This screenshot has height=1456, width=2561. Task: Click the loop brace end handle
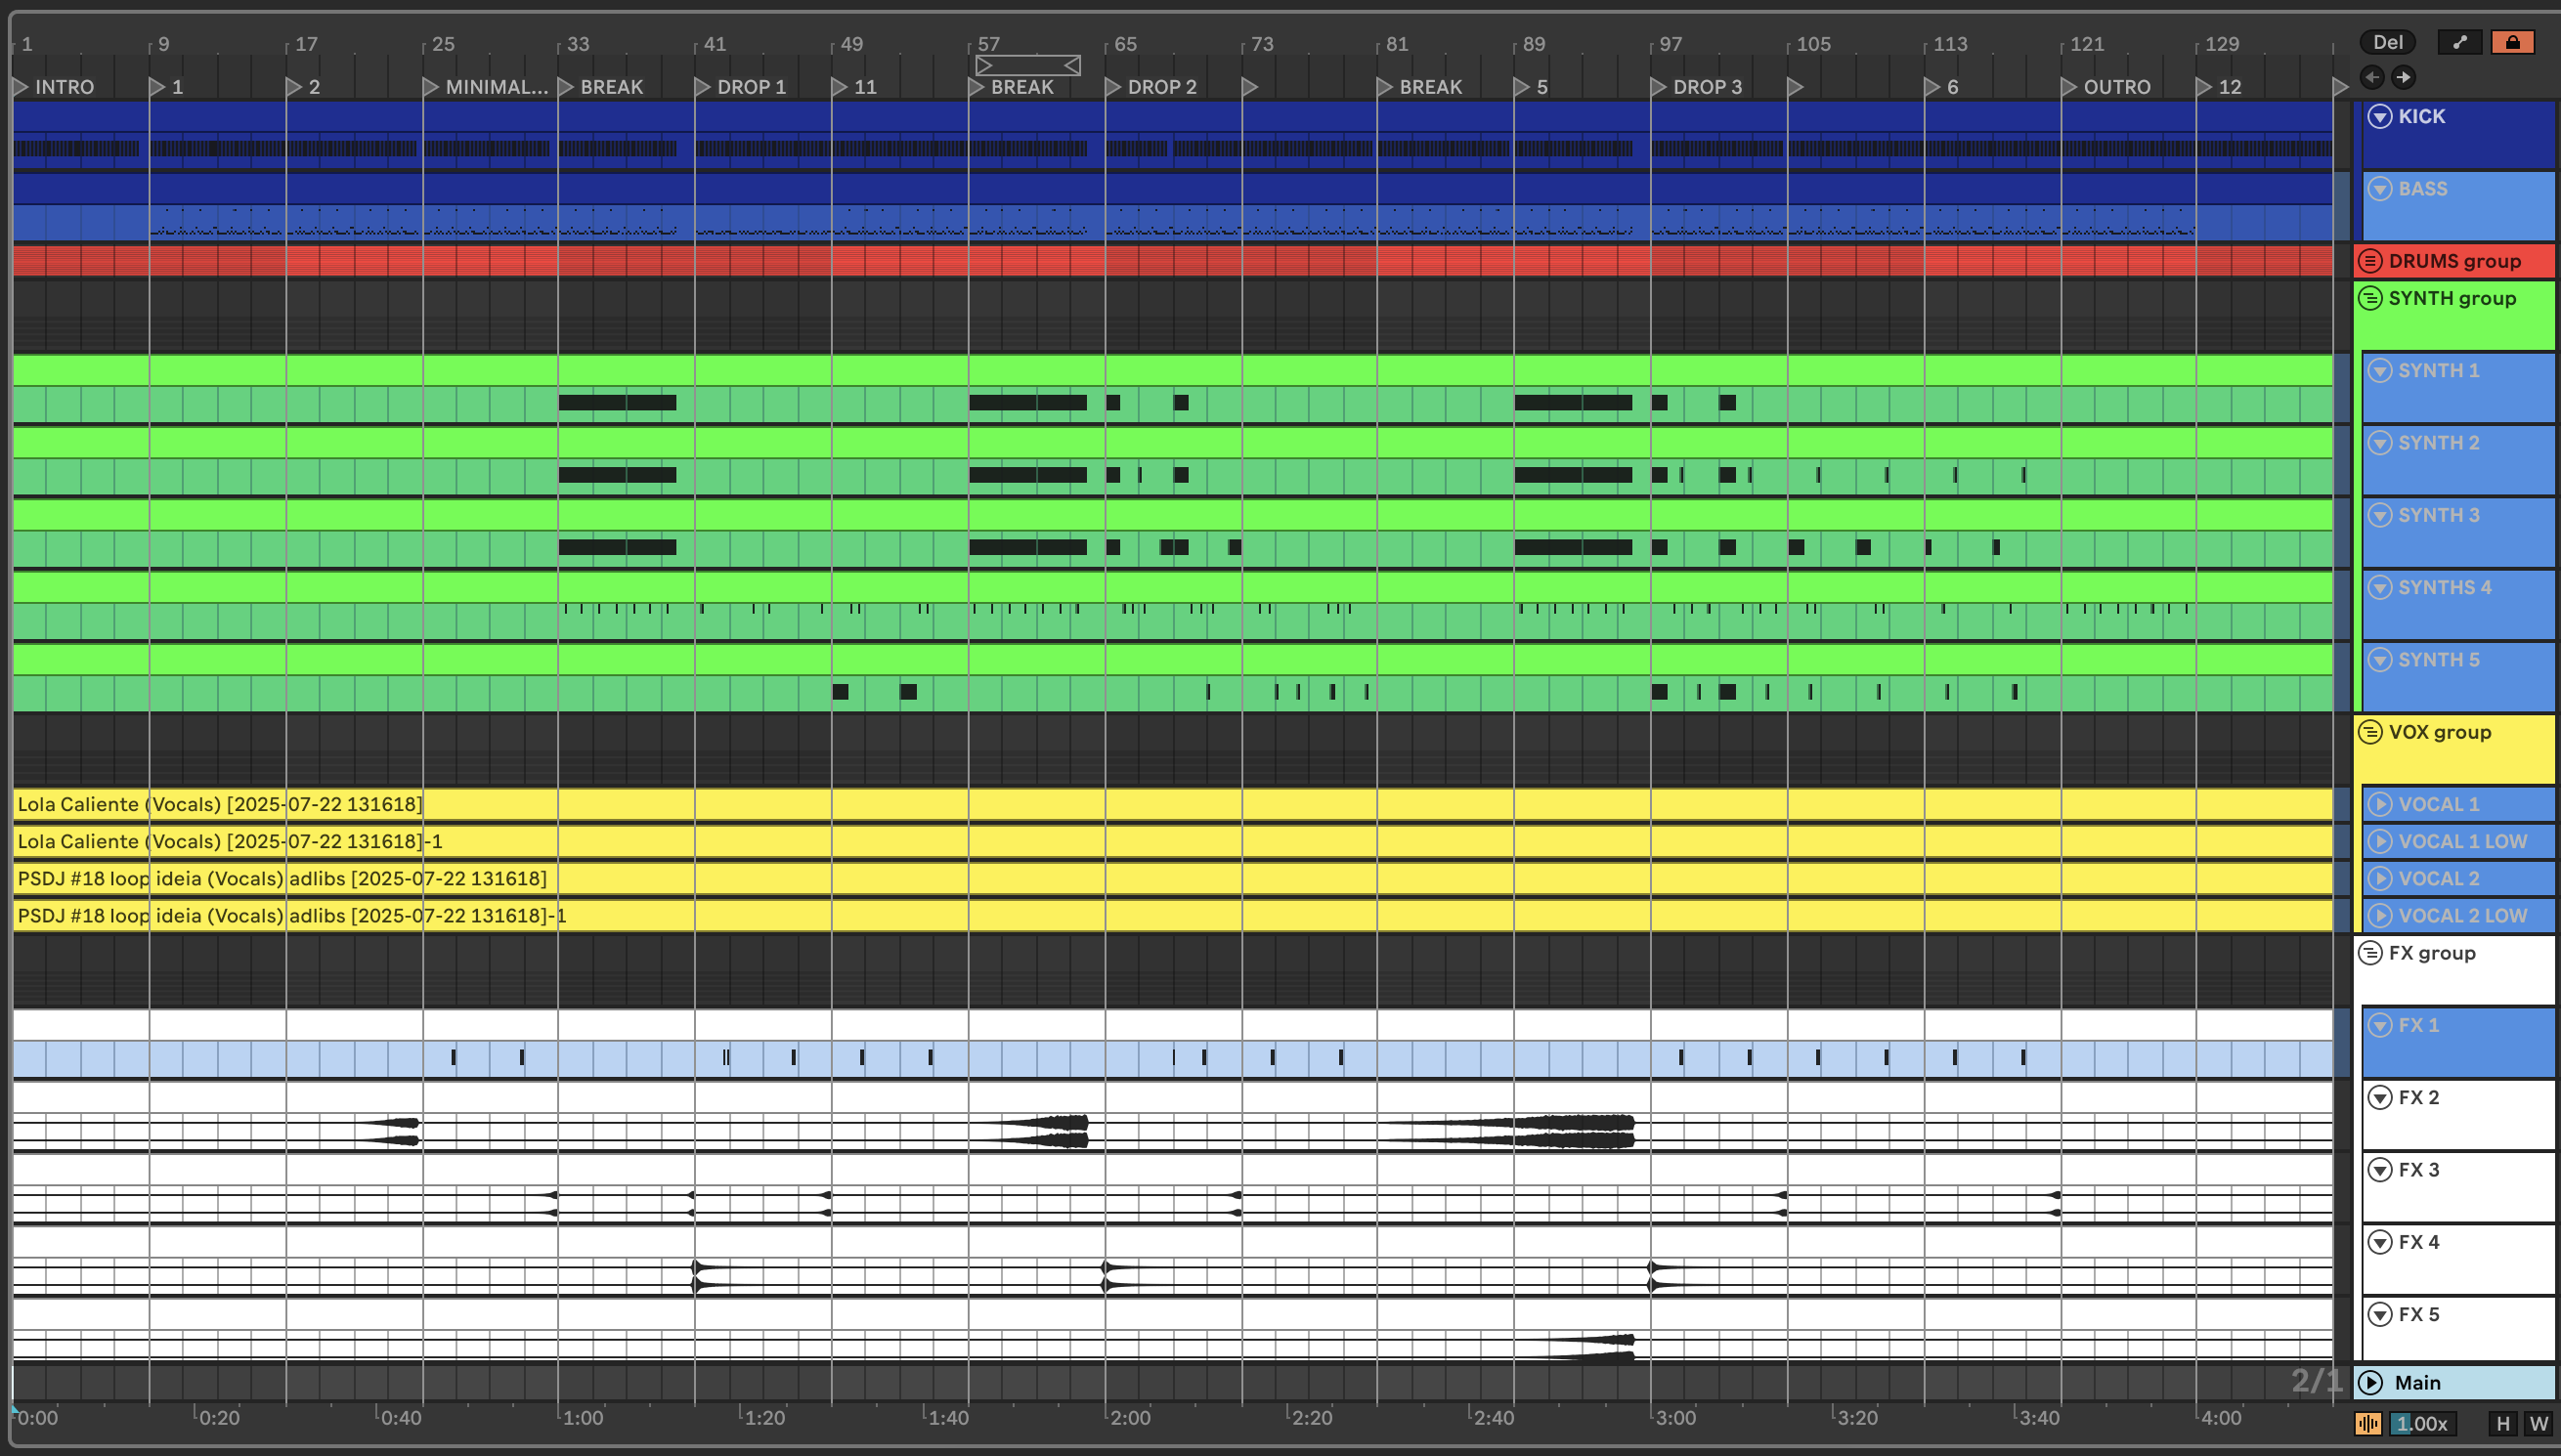(x=1072, y=65)
